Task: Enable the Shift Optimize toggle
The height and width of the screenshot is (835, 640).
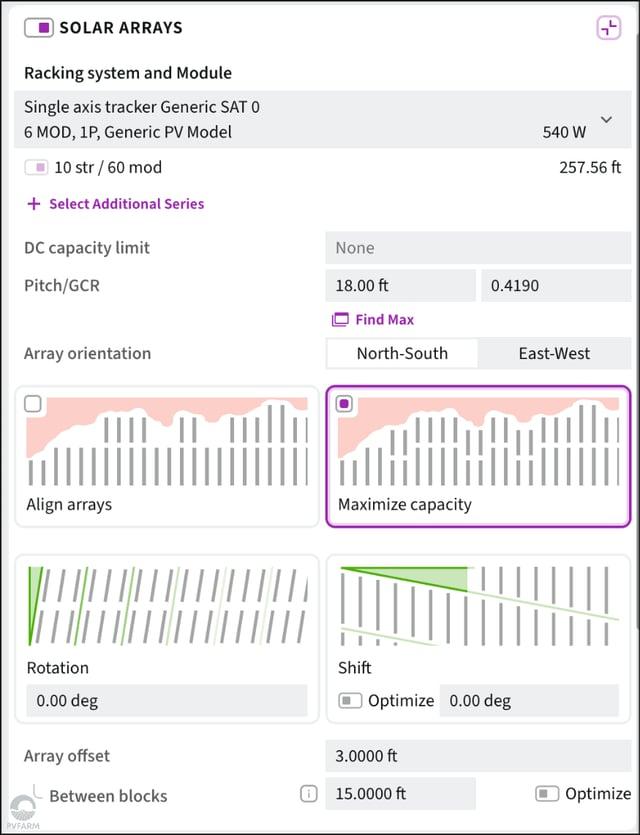Action: point(350,700)
